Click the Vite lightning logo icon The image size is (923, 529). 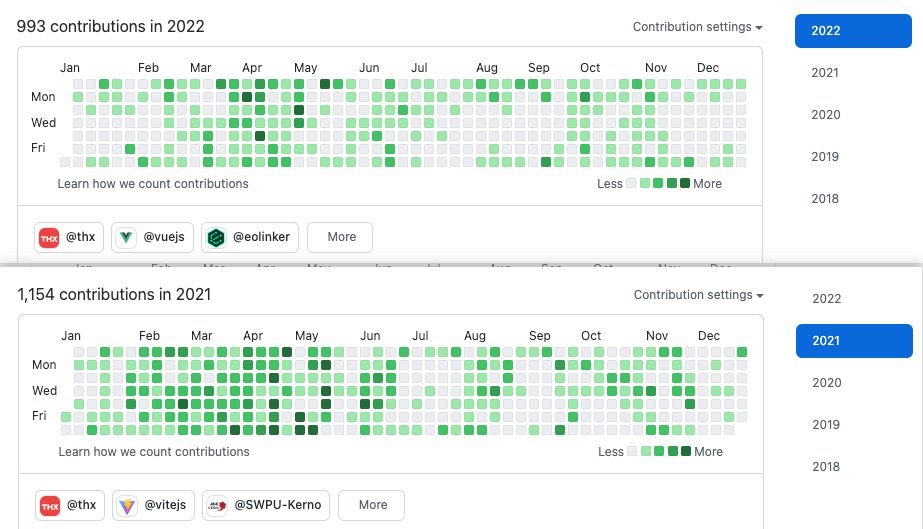click(127, 506)
